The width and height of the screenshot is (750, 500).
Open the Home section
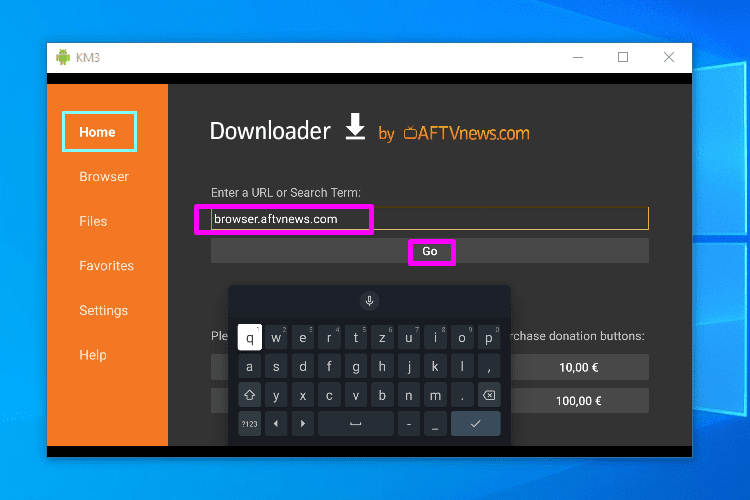point(99,132)
